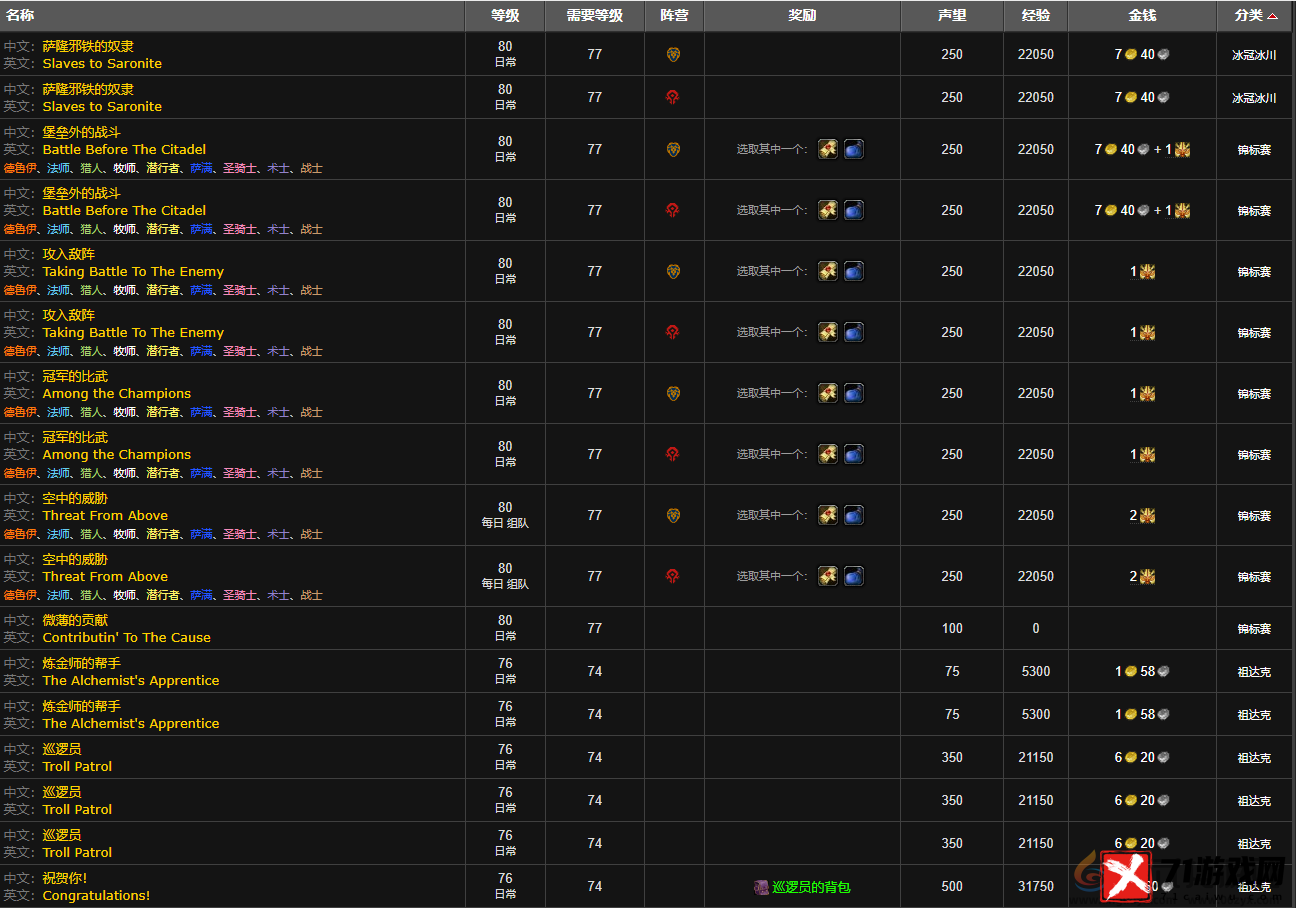Open 攻入敌阵 link in the Horde row
Screen dimensions: 1296x908
[x=69, y=315]
